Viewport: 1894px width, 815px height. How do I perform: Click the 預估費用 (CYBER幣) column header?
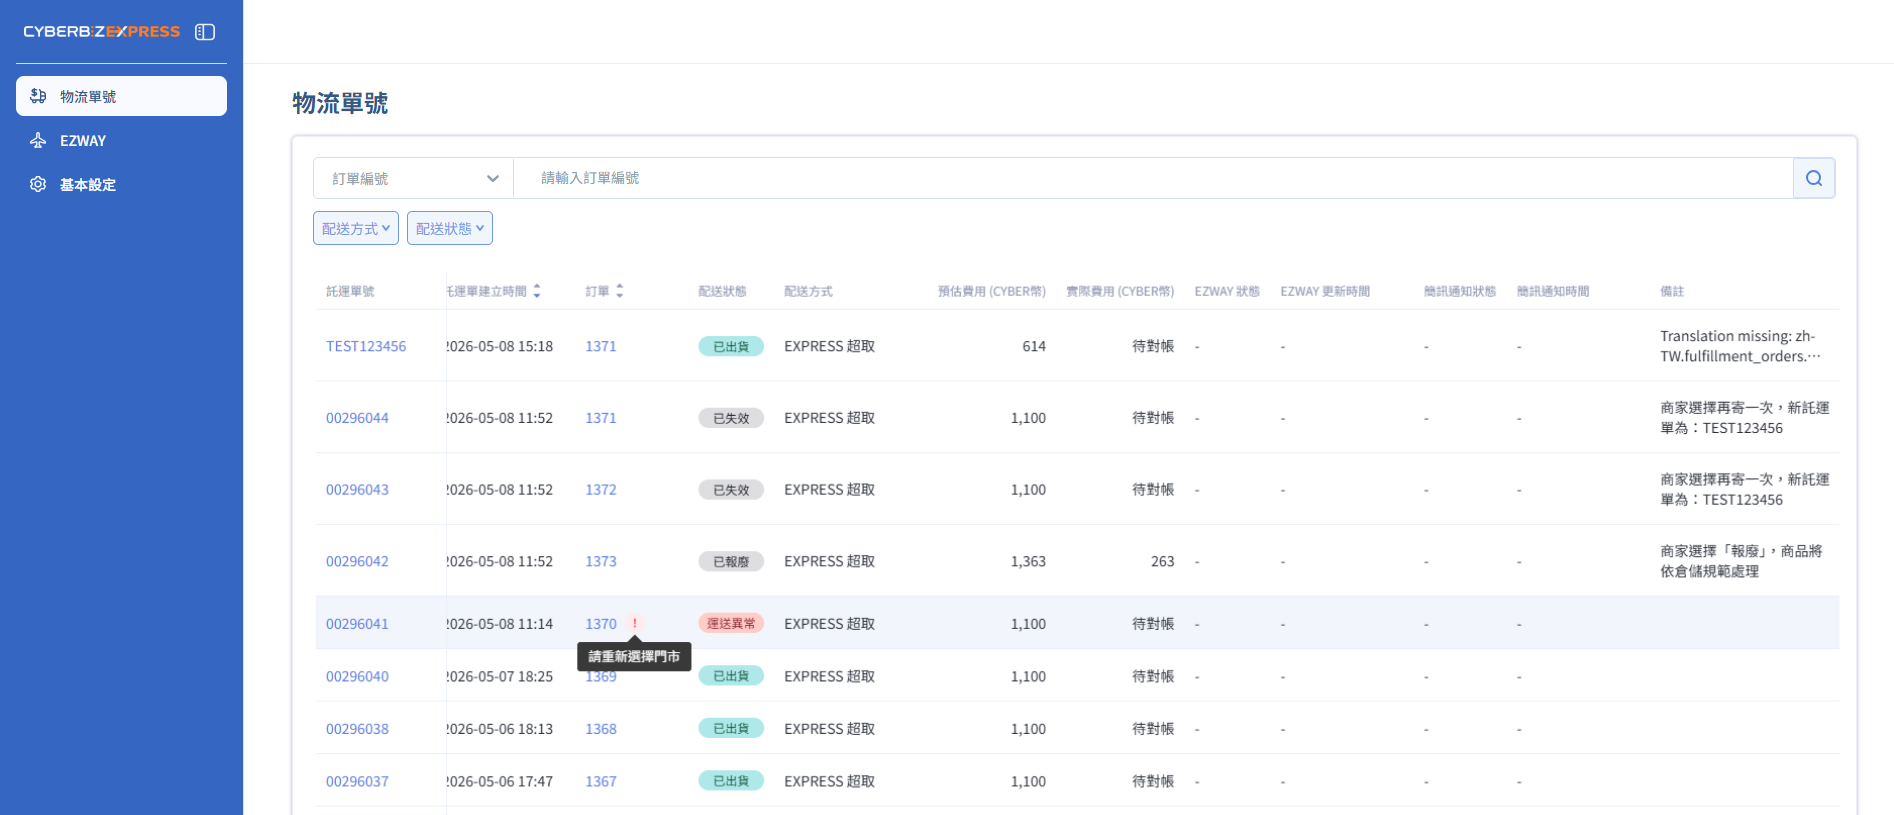[992, 292]
